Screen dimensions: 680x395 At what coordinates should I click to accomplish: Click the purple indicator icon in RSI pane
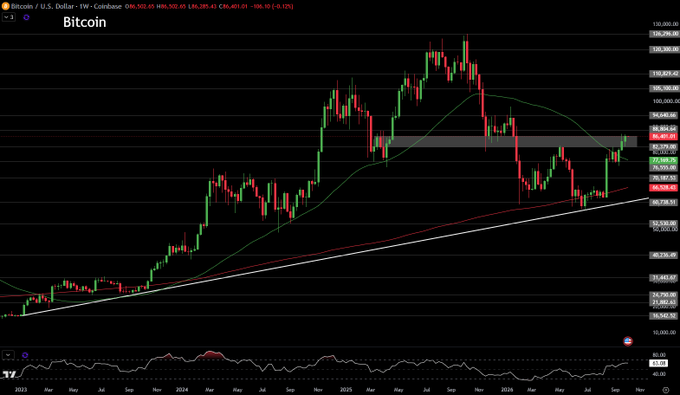pyautogui.click(x=25, y=355)
